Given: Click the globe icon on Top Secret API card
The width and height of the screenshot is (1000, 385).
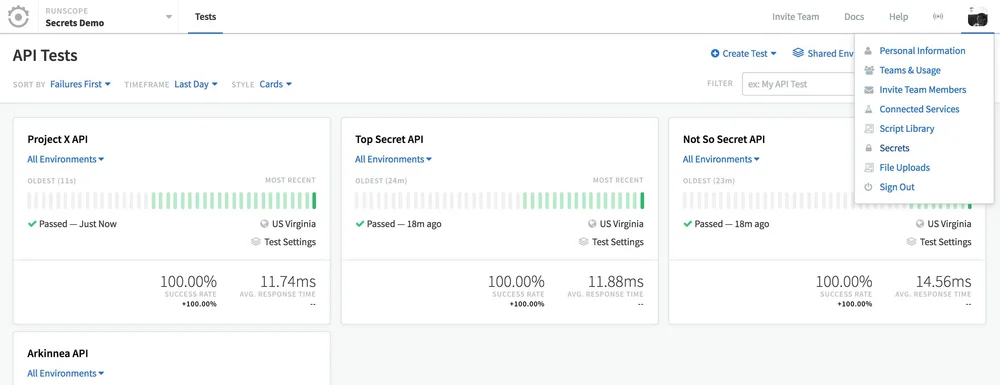Looking at the screenshot, I should (592, 224).
